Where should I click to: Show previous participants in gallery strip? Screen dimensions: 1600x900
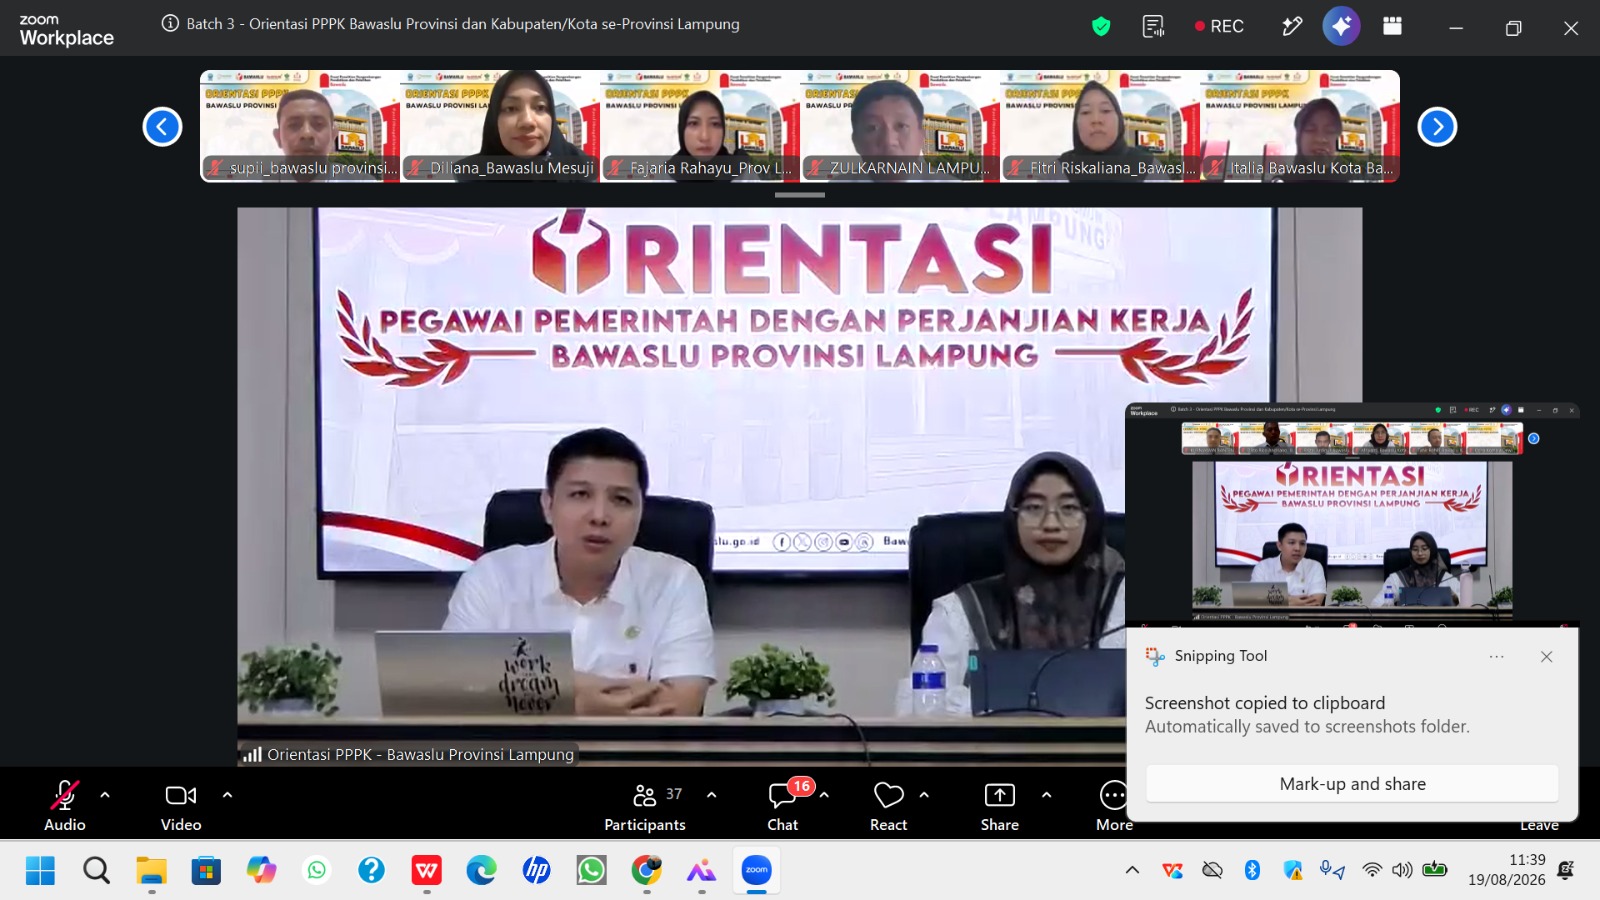click(162, 127)
